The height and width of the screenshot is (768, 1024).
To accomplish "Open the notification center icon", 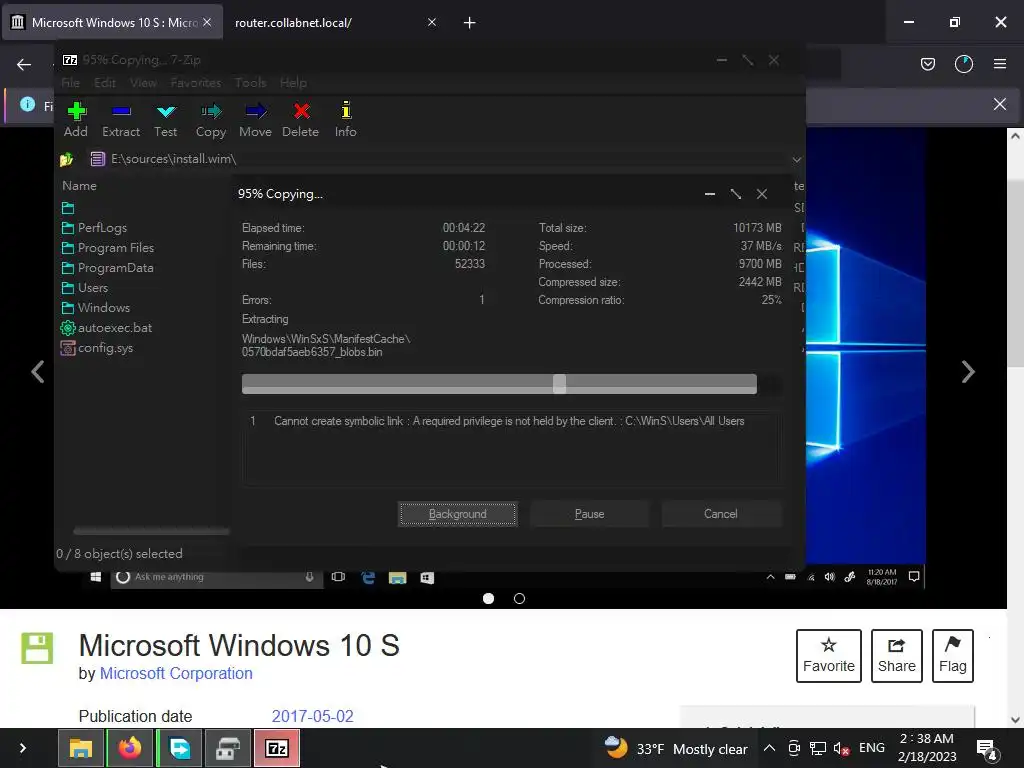I will coord(986,750).
